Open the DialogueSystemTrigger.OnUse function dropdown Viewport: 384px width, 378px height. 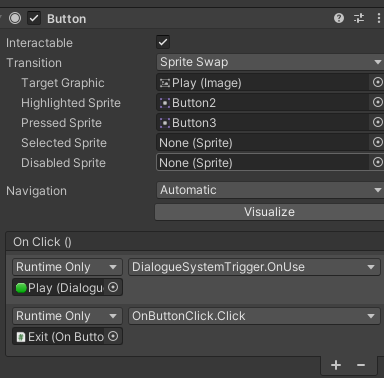pyautogui.click(x=254, y=267)
